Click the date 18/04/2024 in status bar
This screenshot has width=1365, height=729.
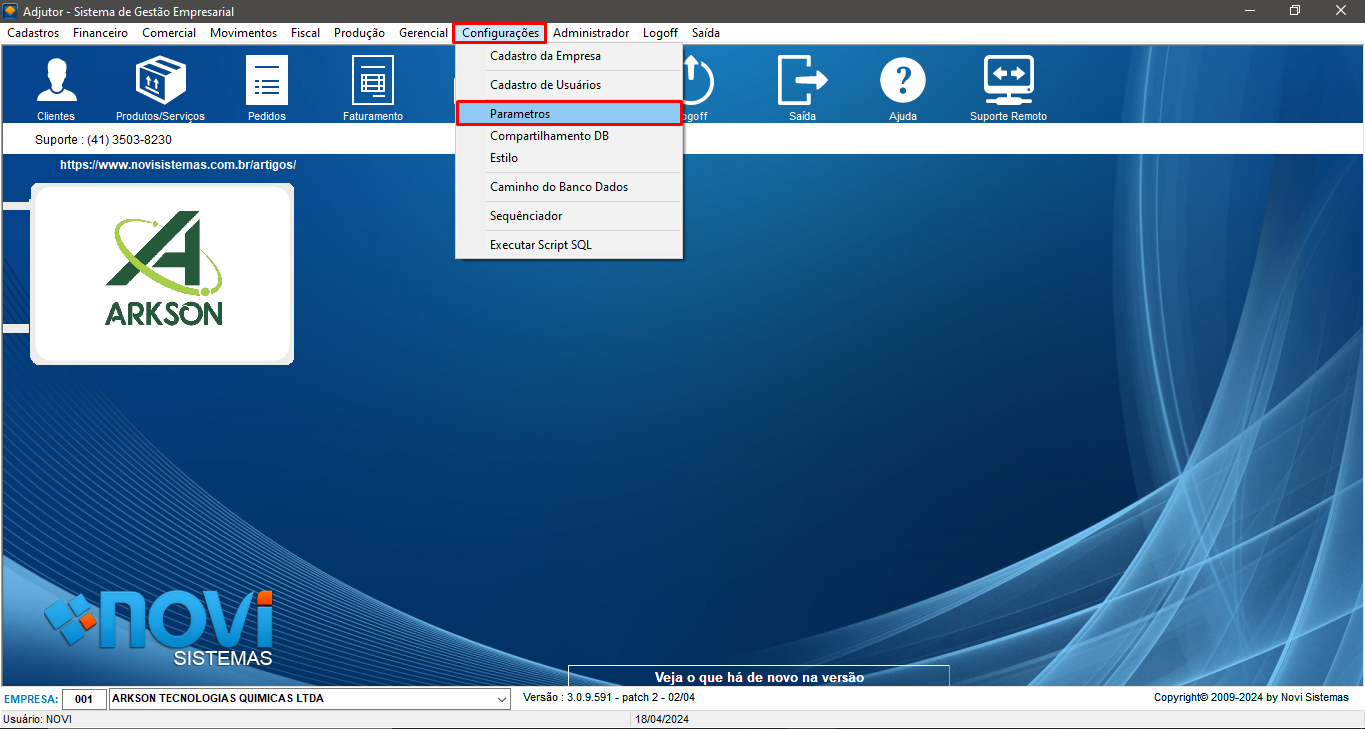click(x=662, y=719)
